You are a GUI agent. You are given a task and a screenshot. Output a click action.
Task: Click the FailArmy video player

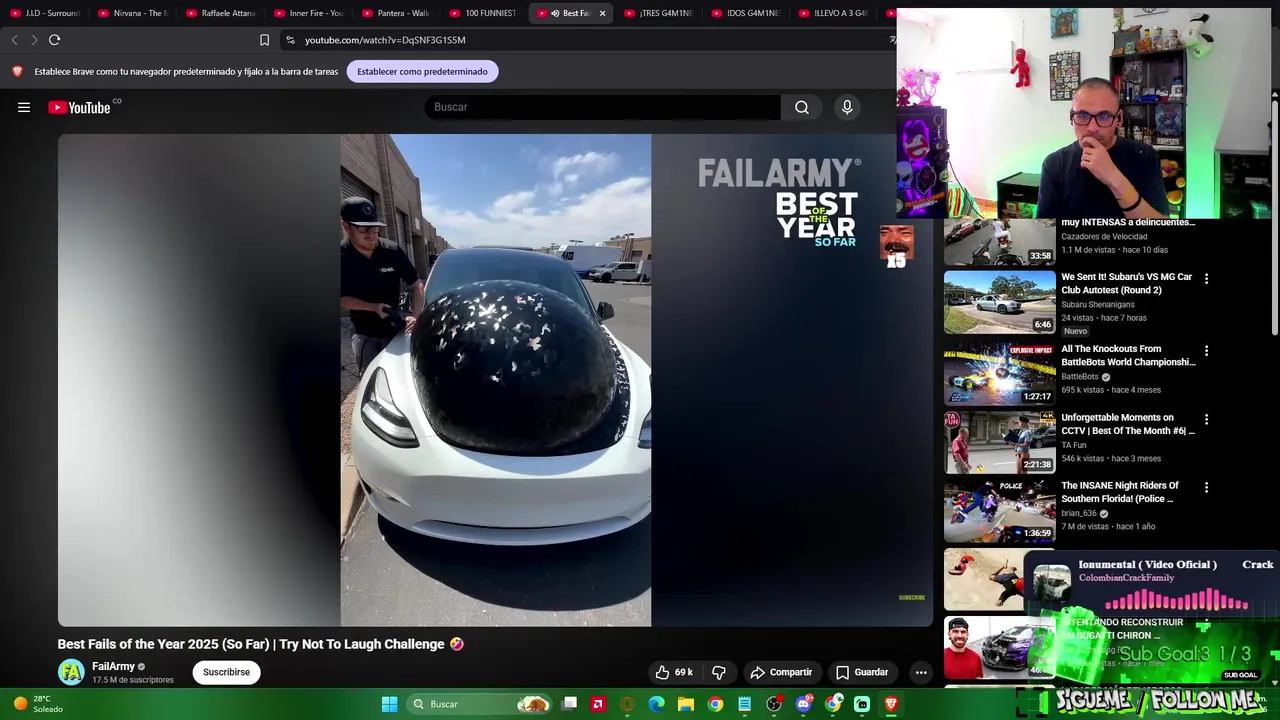495,380
